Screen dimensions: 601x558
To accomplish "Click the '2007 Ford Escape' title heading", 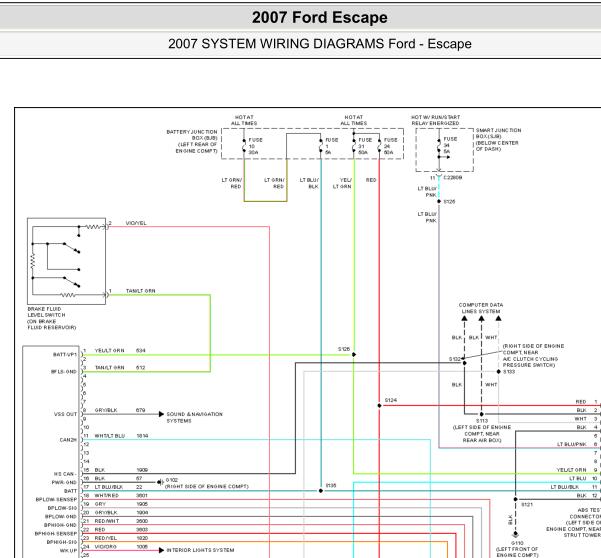I will point(319,18).
